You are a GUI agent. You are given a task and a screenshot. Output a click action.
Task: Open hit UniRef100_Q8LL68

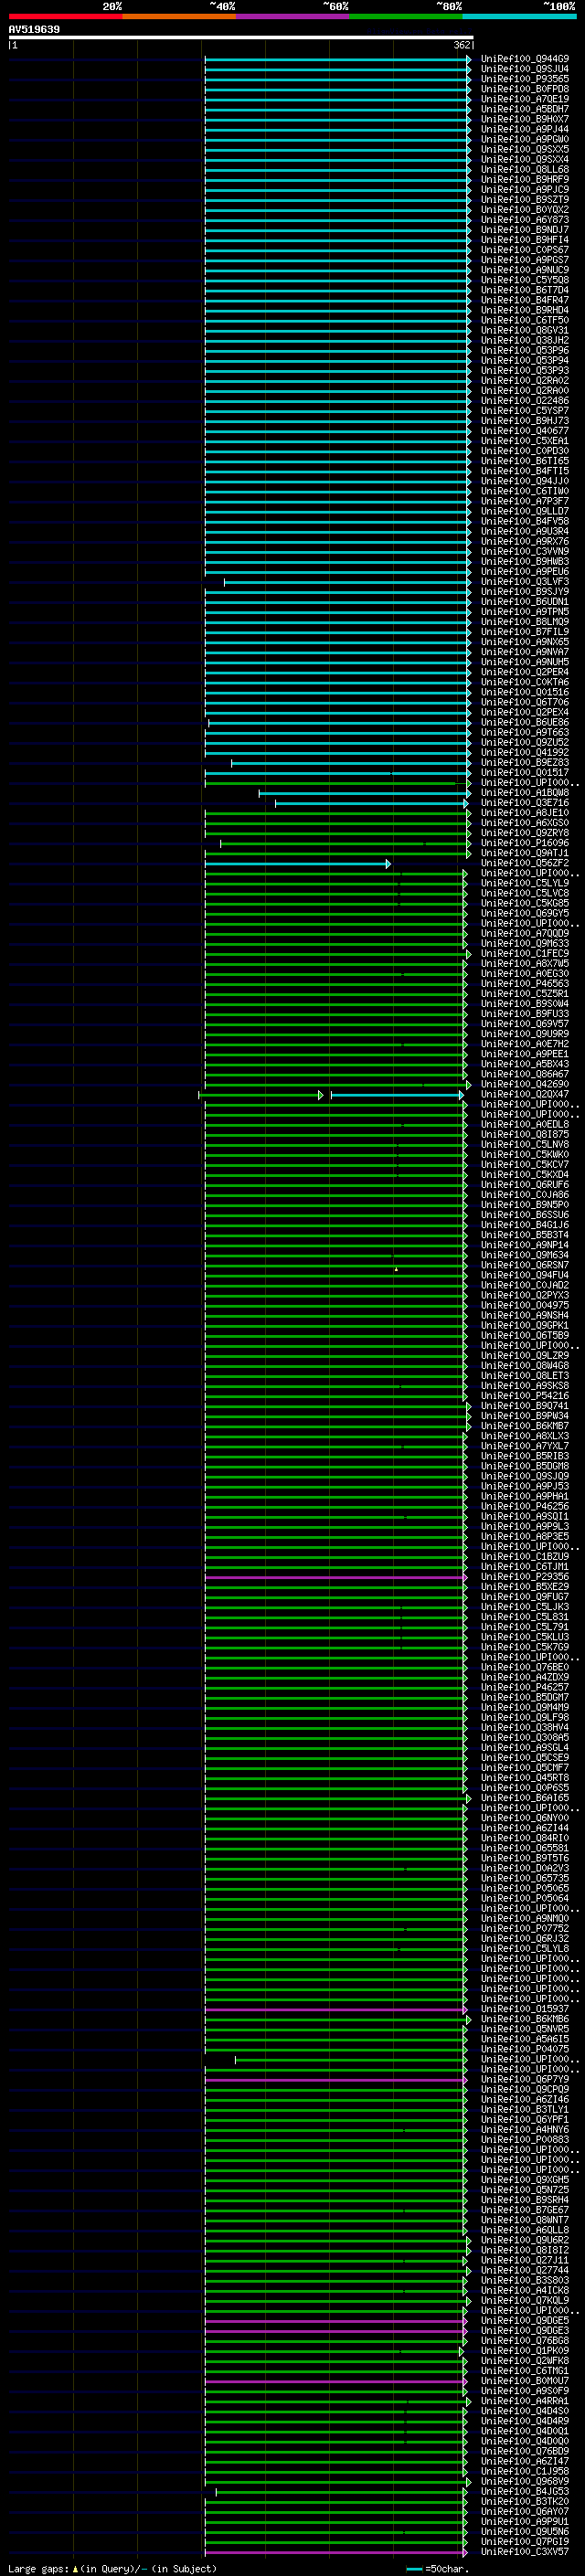(x=525, y=170)
